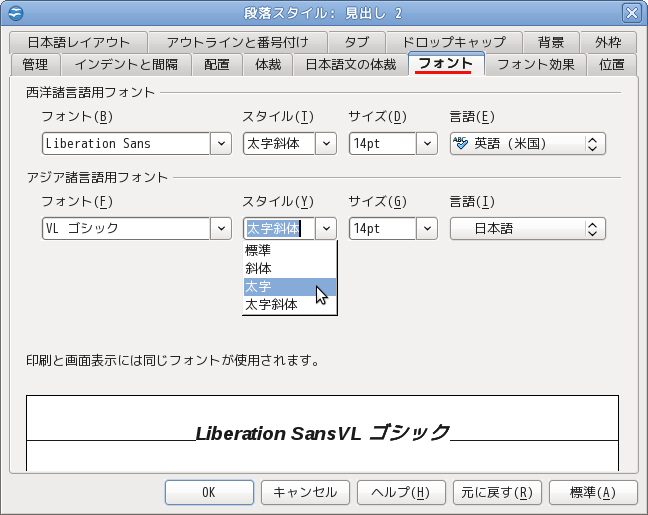Open the インデントと間隔 tab
The image size is (648, 515).
(126, 64)
